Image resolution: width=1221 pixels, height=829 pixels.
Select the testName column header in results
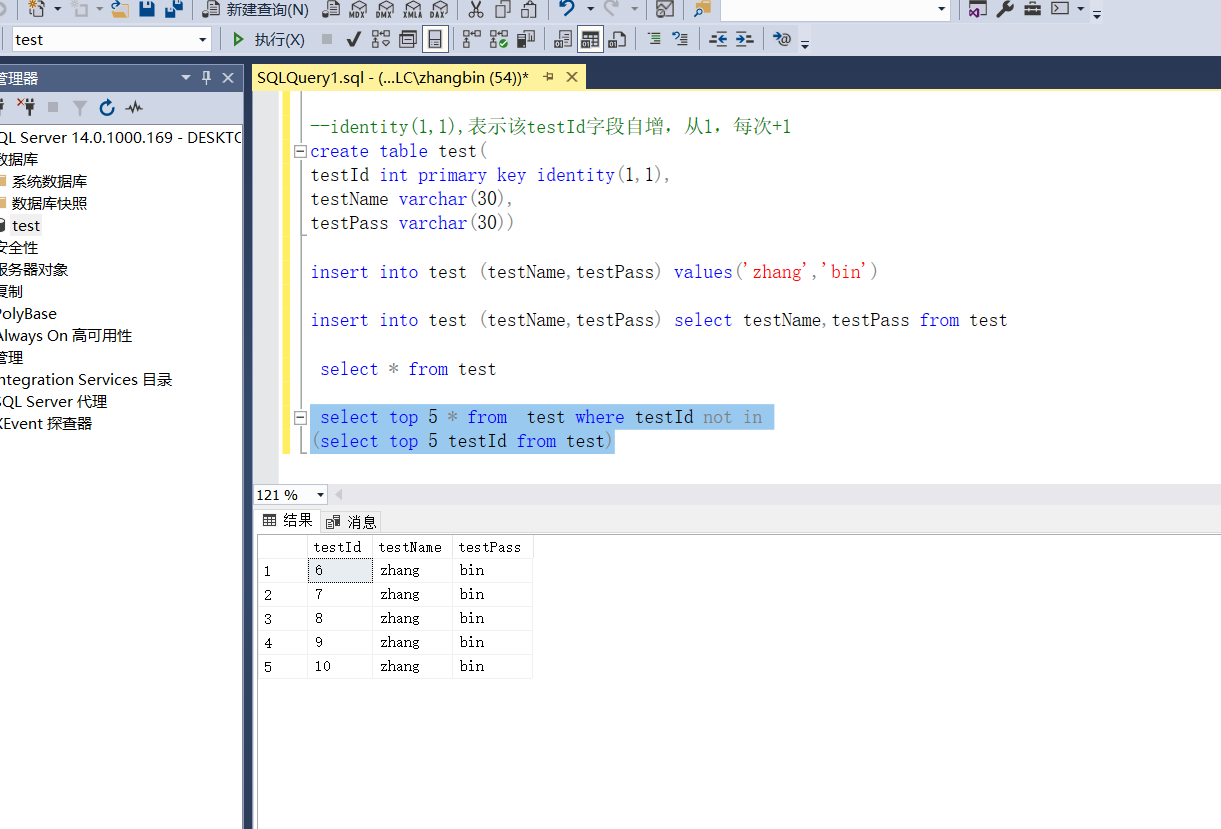[410, 547]
